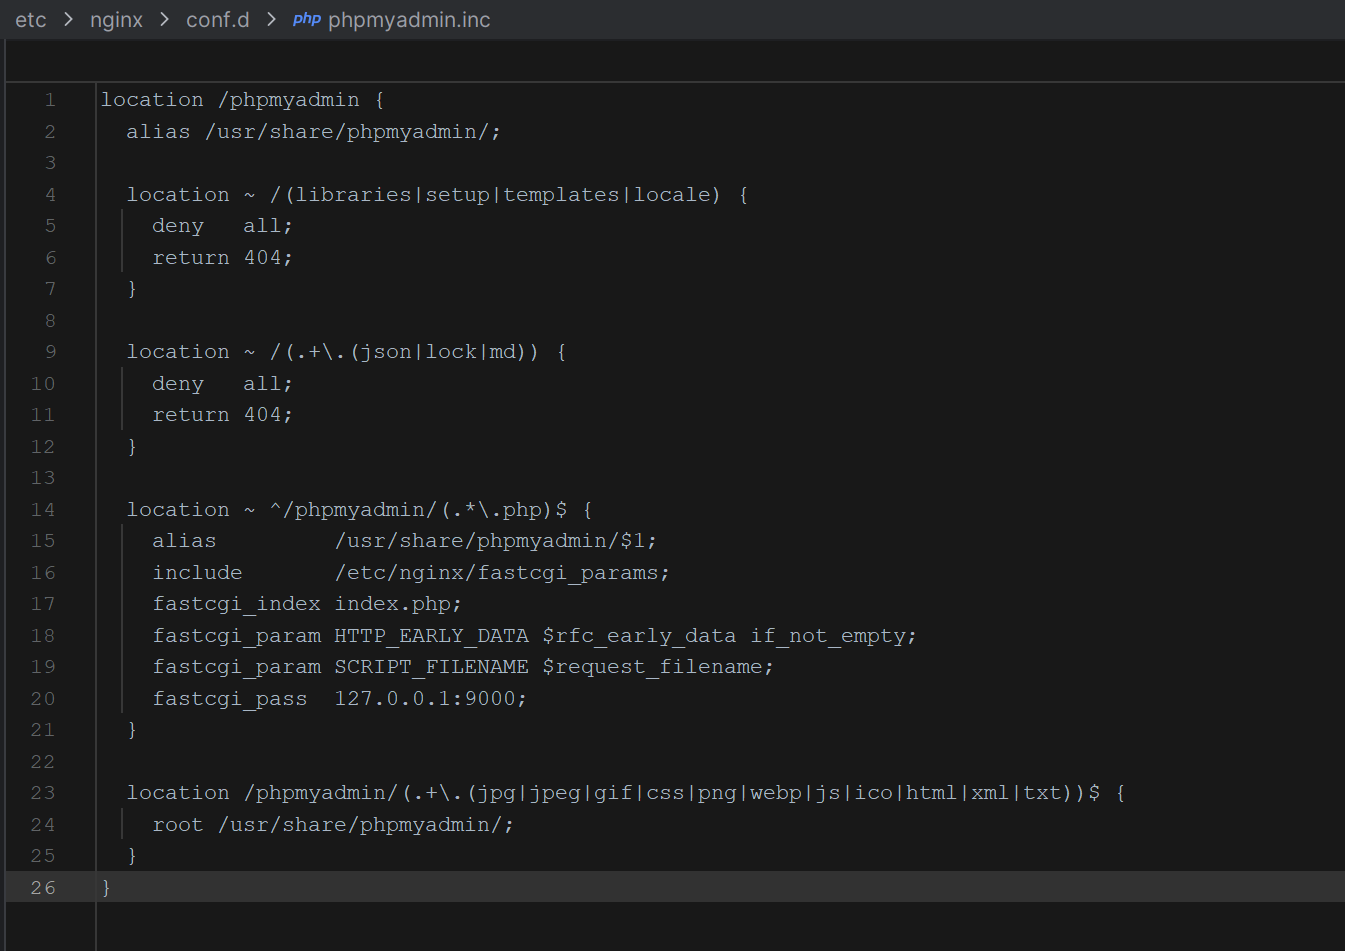1345x951 pixels.
Task: Click 'index.php;' value on line 17
Action: [398, 604]
